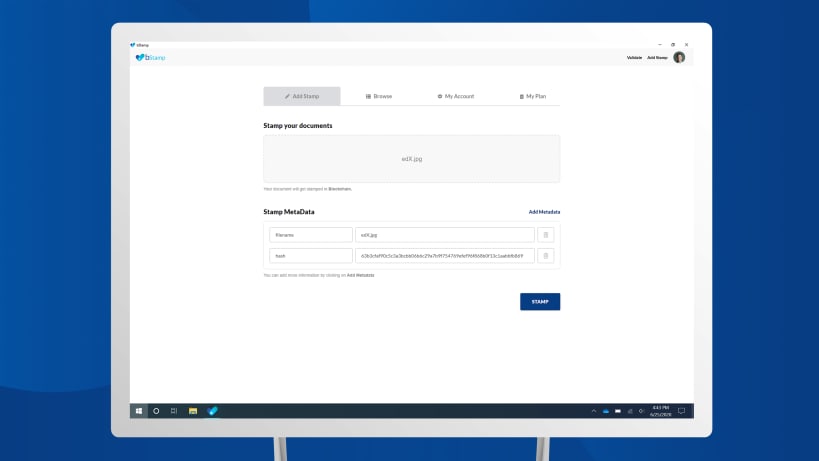
Task: Restore down the bStamp window
Action: point(673,45)
